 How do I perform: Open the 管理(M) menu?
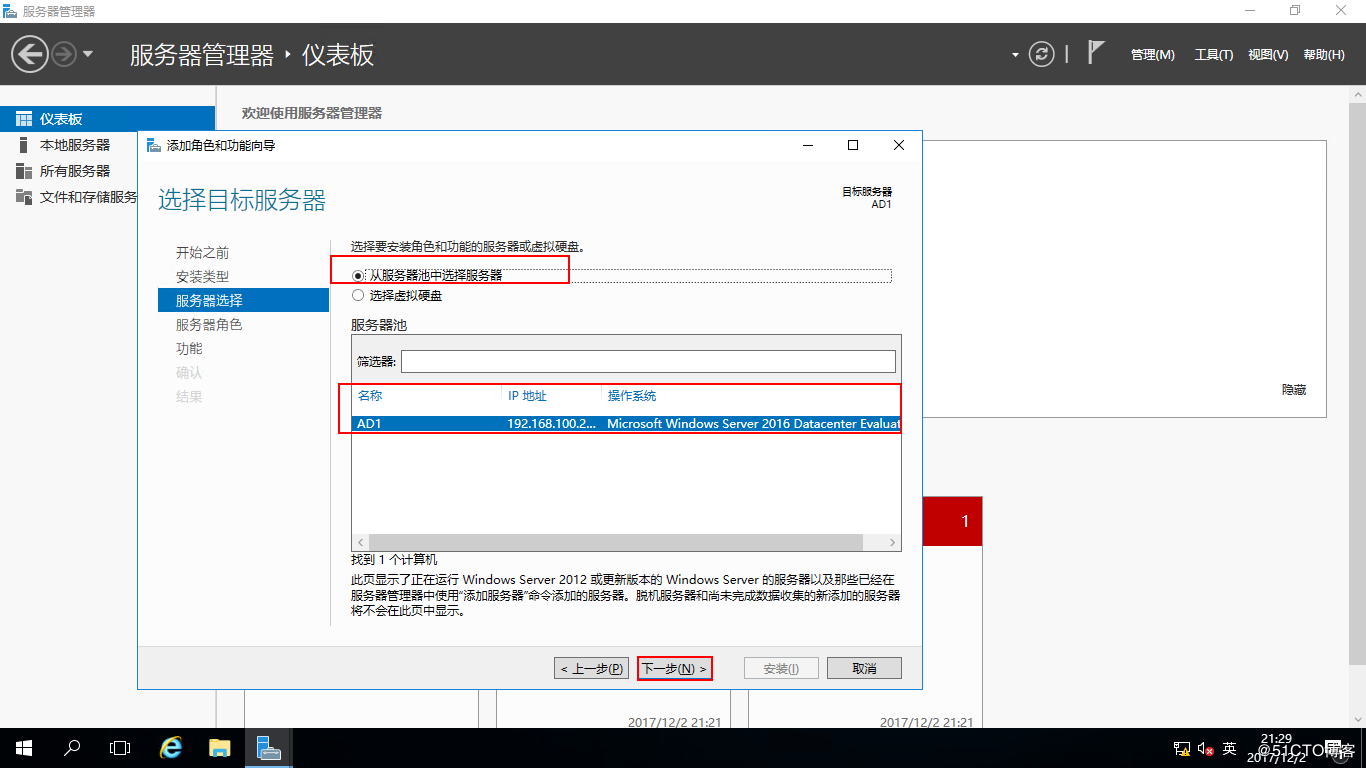click(x=1153, y=55)
